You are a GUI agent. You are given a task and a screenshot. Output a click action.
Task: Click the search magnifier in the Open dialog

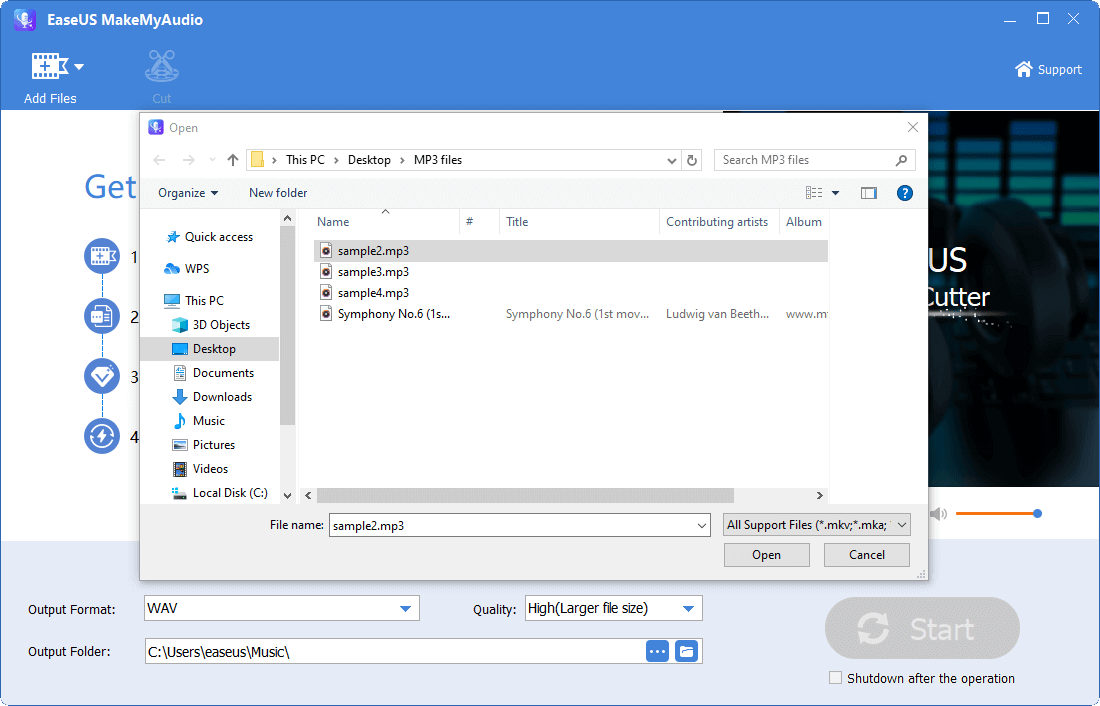(x=901, y=159)
